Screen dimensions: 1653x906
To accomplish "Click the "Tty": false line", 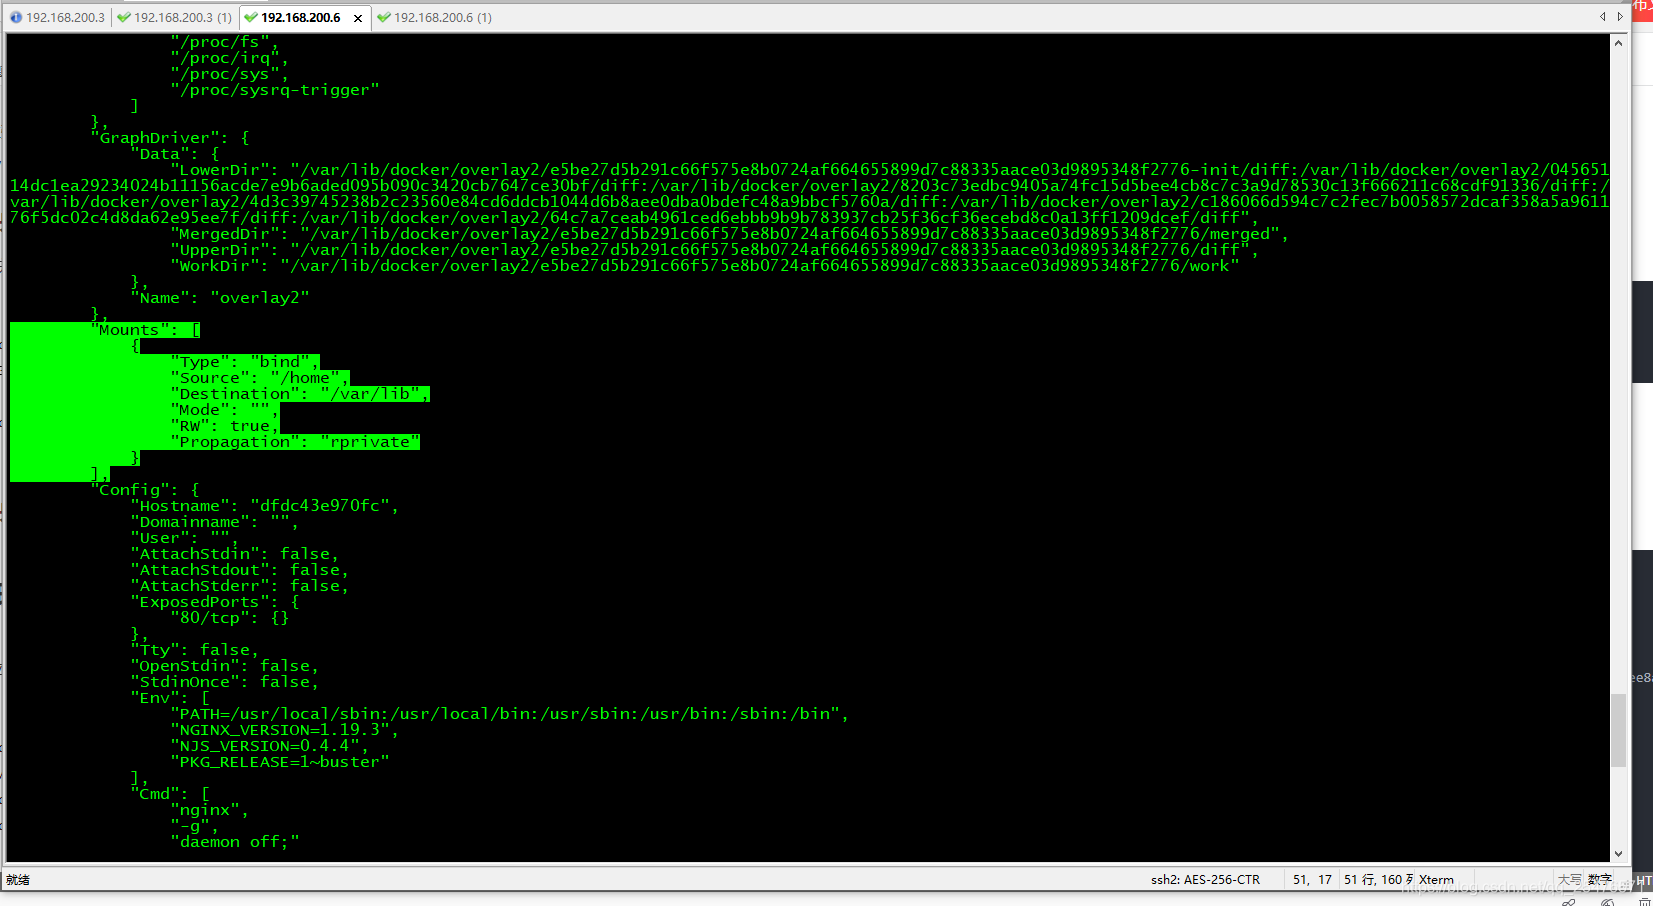I will 195,650.
